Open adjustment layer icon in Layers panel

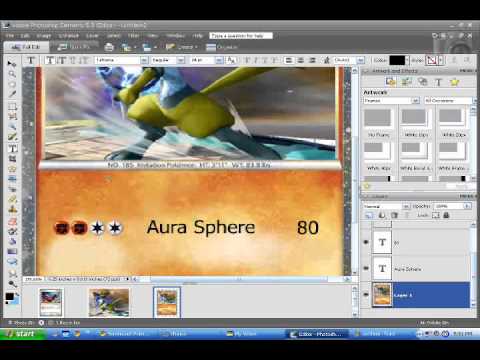(x=382, y=215)
